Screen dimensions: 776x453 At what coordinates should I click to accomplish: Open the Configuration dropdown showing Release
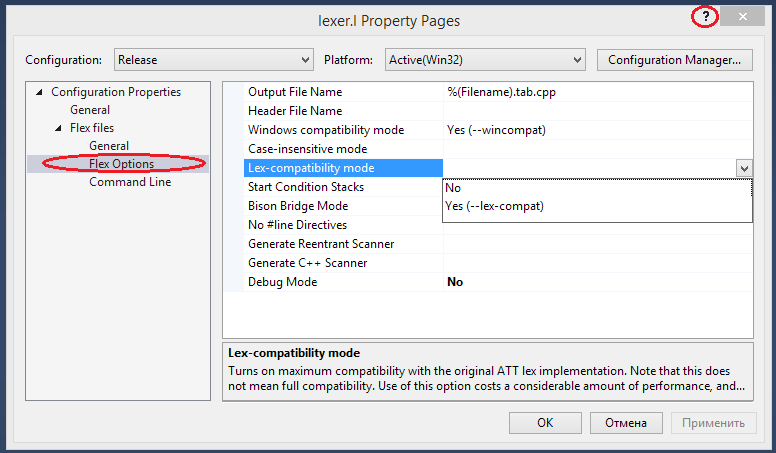(213, 60)
